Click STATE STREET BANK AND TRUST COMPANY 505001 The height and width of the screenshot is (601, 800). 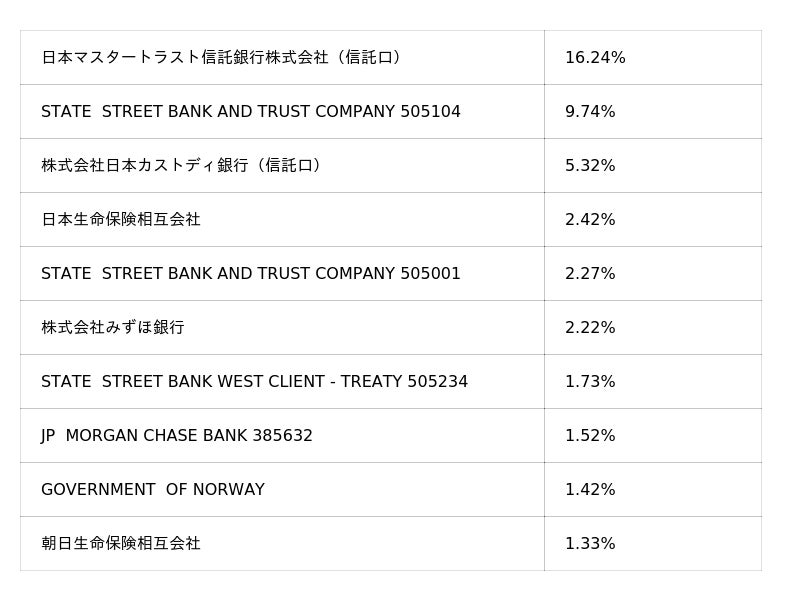coord(251,274)
